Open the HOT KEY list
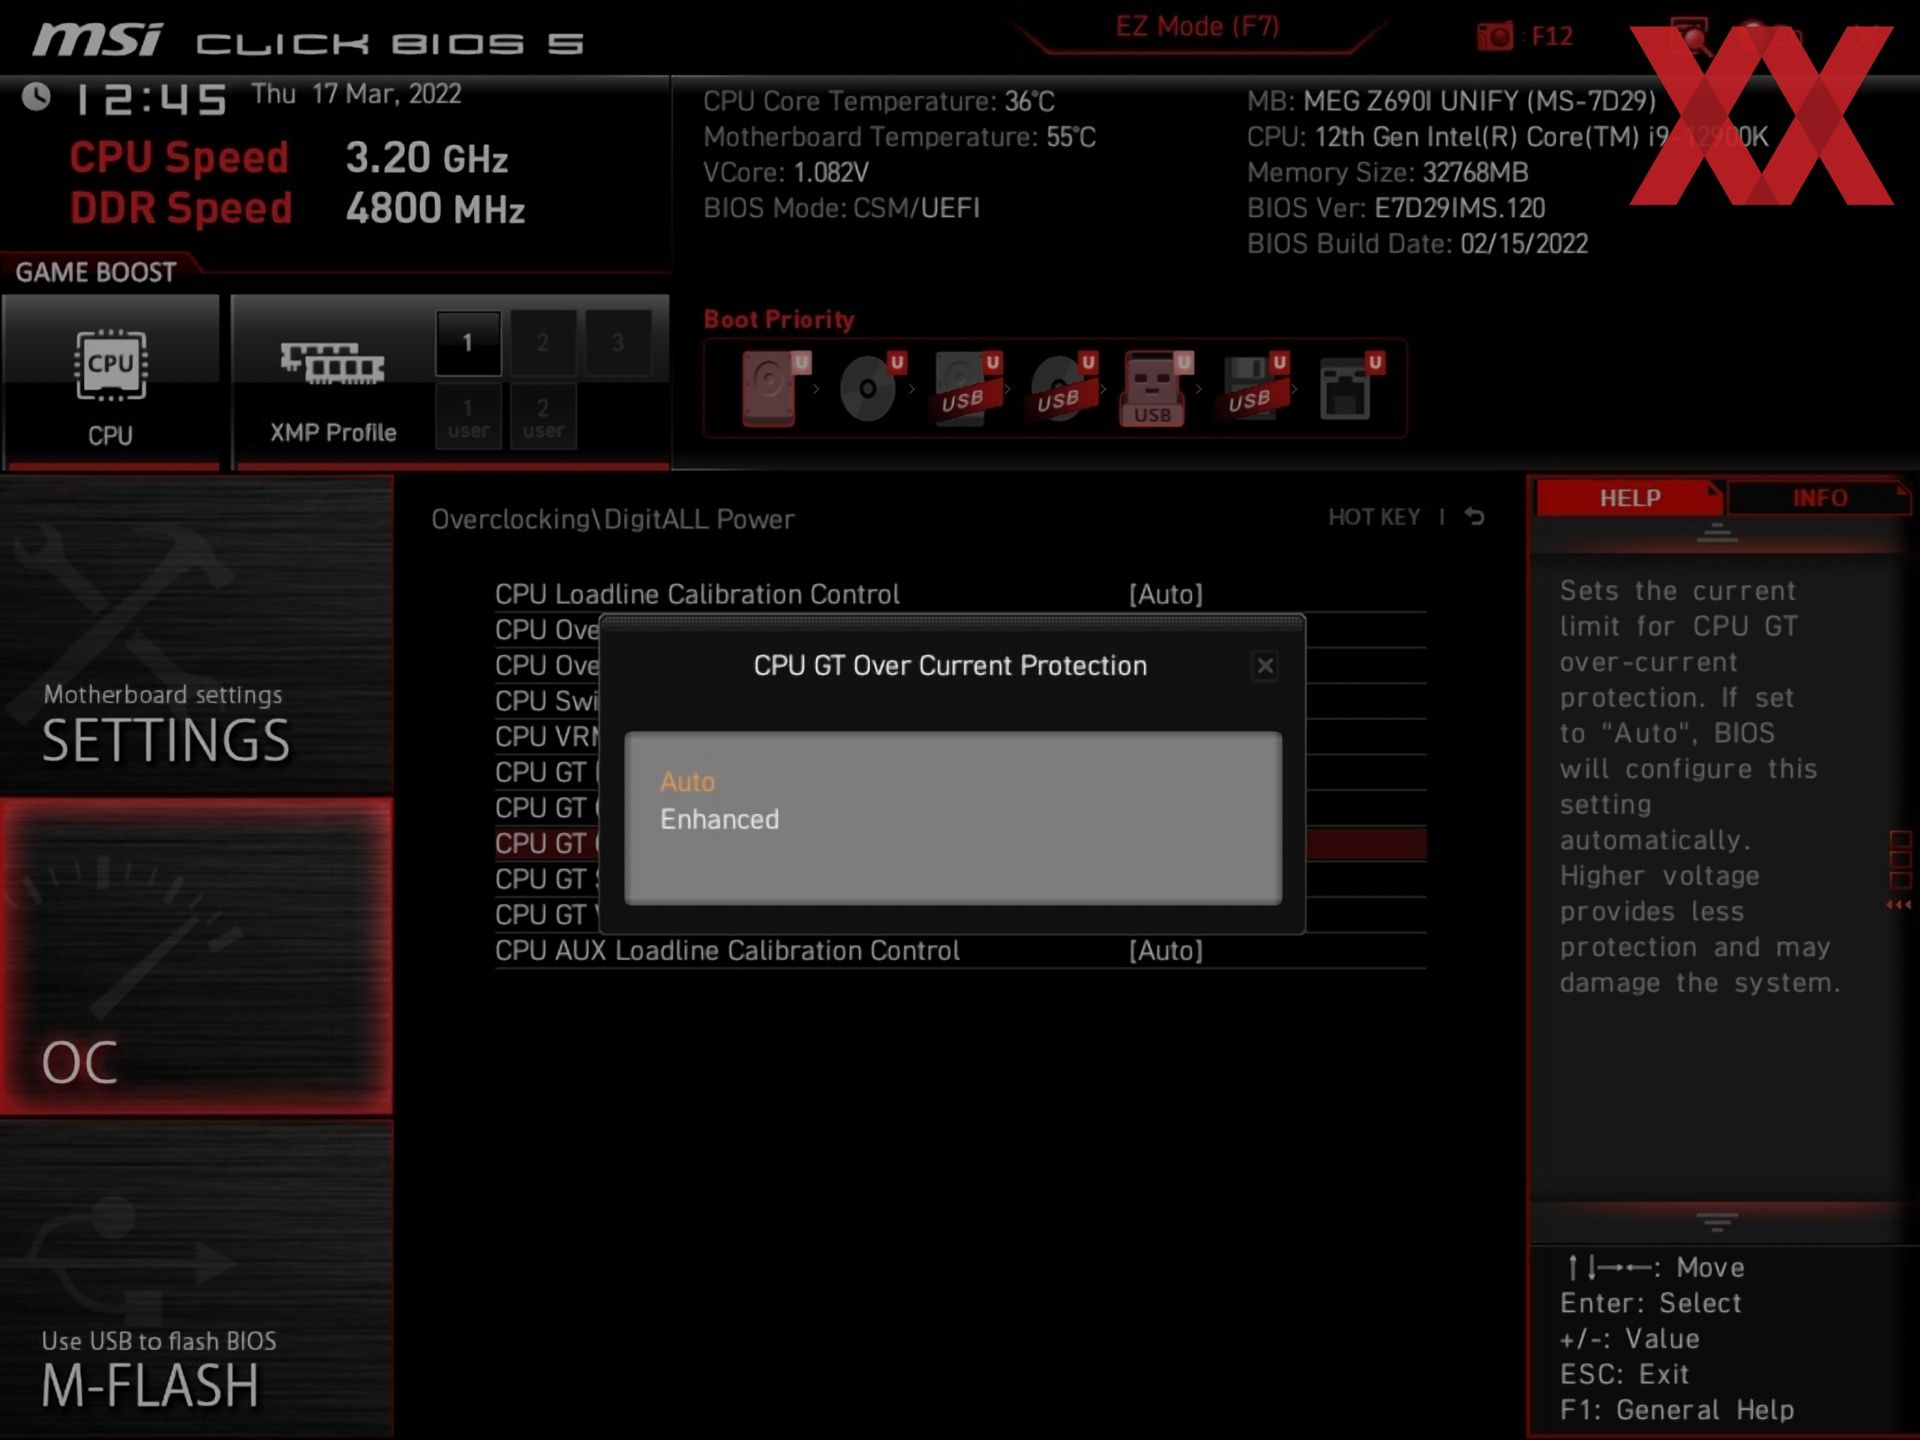Image resolution: width=1920 pixels, height=1440 pixels. click(1374, 517)
